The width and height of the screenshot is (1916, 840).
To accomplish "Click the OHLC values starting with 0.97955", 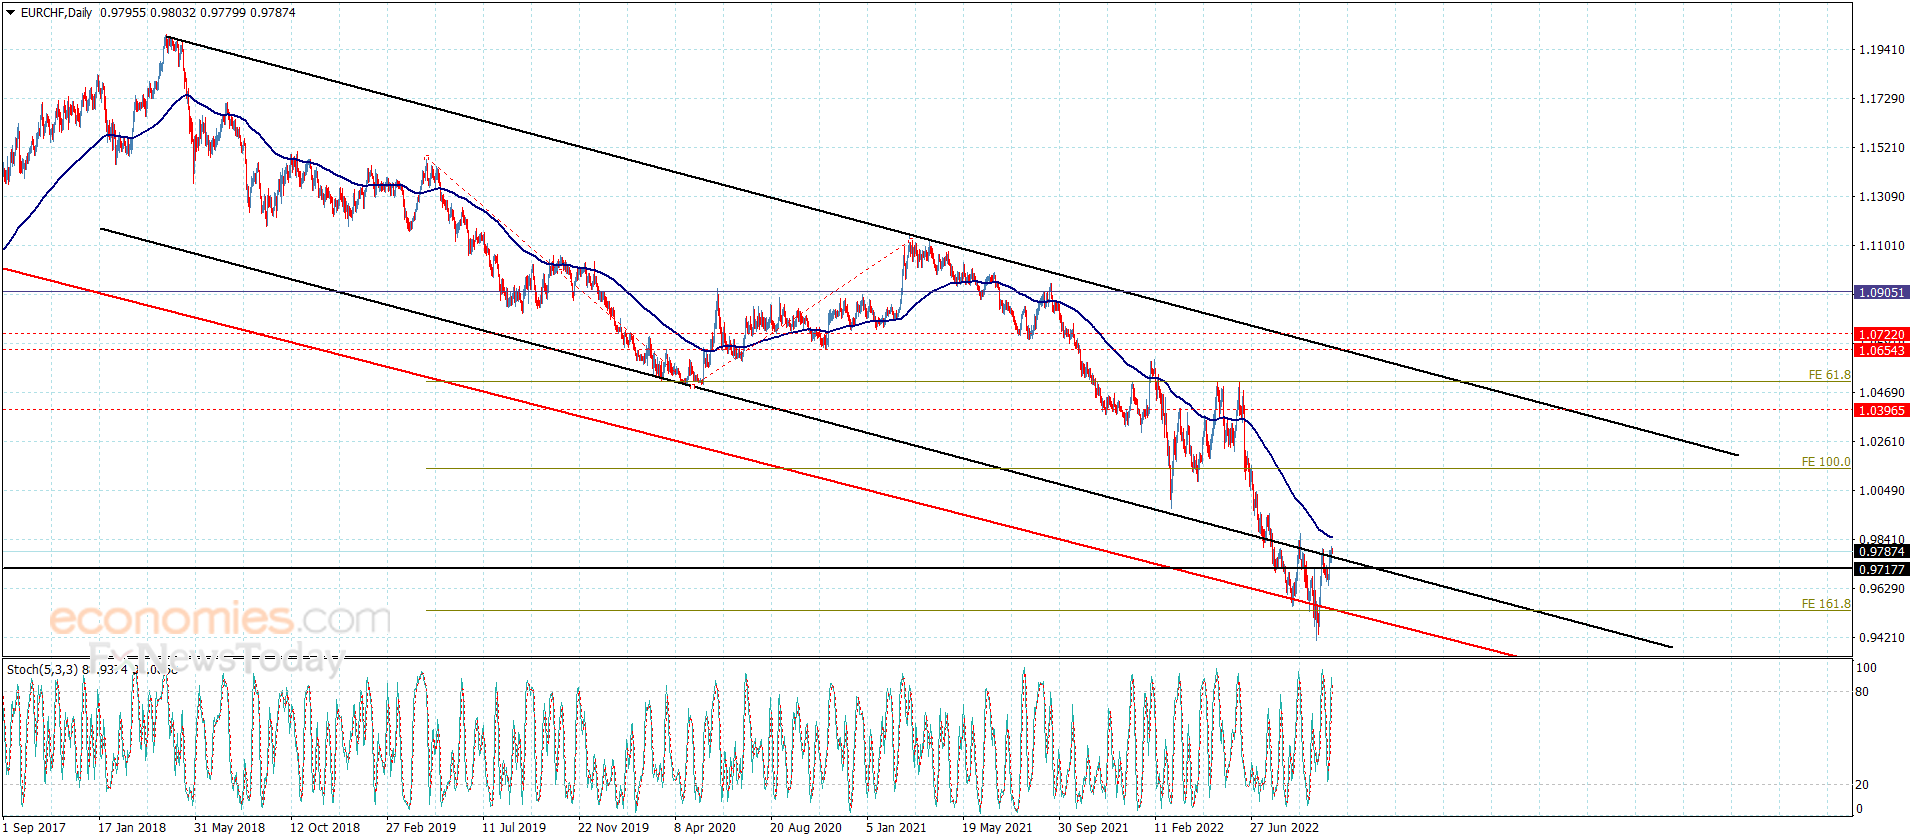I will click(x=197, y=13).
